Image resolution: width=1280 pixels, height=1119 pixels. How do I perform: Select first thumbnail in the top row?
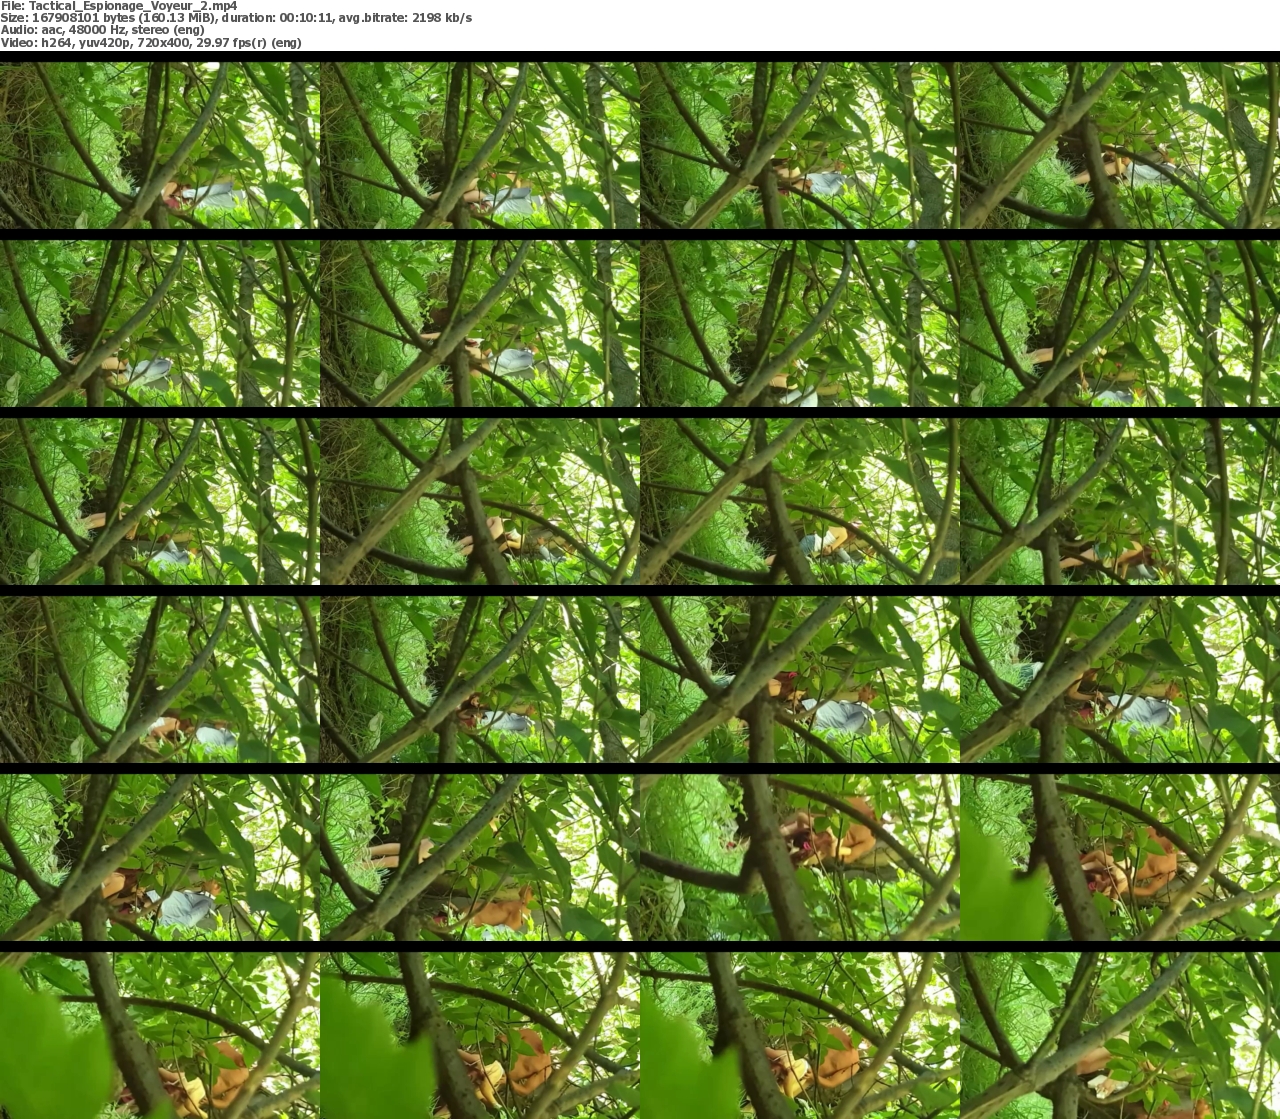pos(160,145)
